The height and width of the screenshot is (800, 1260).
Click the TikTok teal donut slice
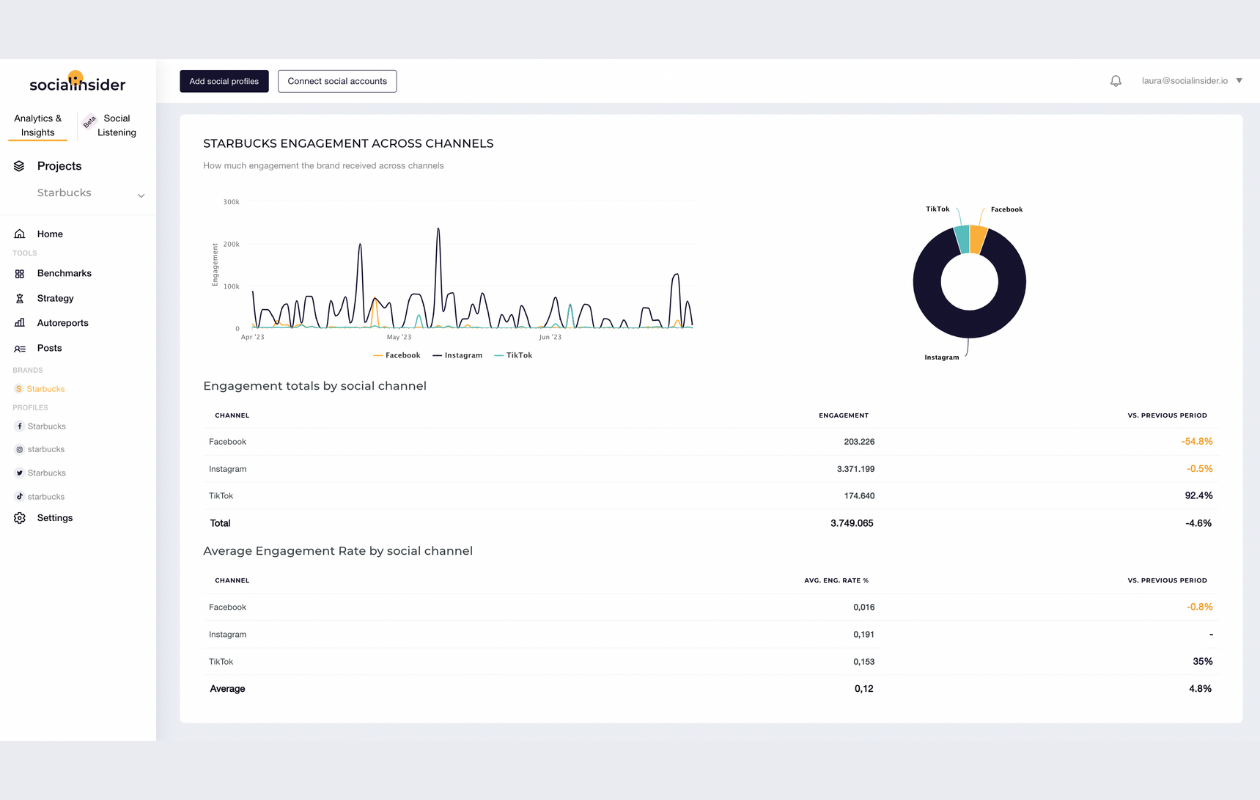961,239
